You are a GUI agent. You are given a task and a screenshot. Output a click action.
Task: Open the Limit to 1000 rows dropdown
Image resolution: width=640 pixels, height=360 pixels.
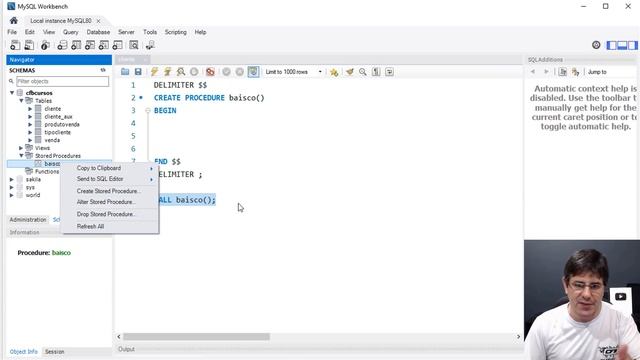(x=293, y=72)
